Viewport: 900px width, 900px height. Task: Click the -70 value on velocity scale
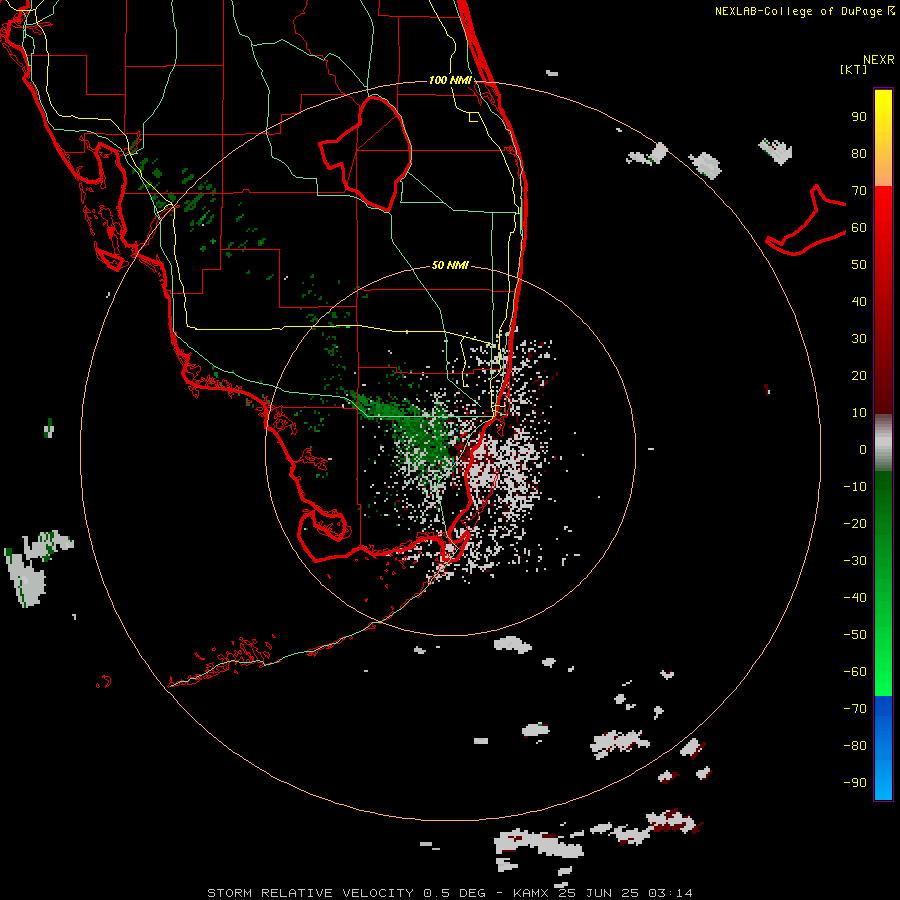point(855,708)
